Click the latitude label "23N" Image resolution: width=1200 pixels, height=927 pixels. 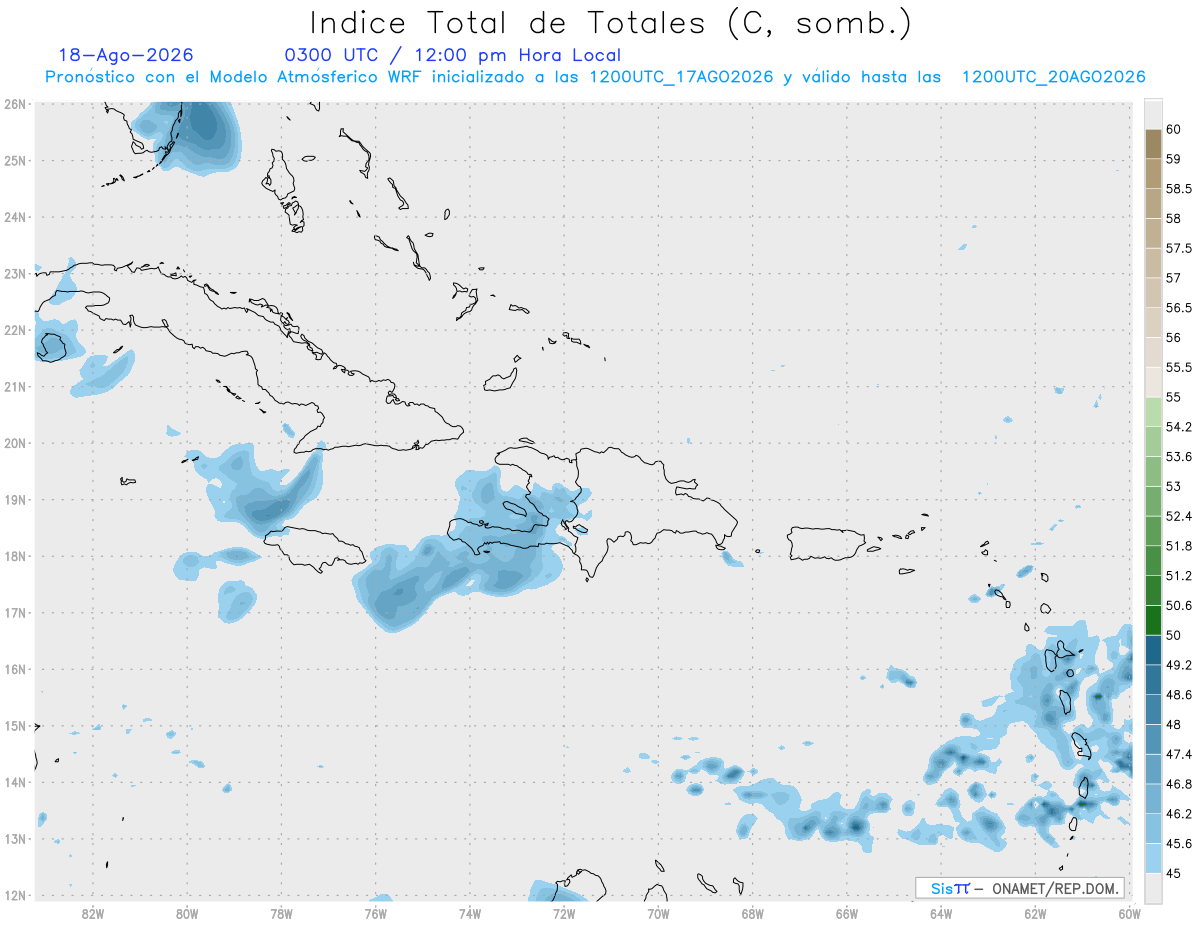pos(15,273)
